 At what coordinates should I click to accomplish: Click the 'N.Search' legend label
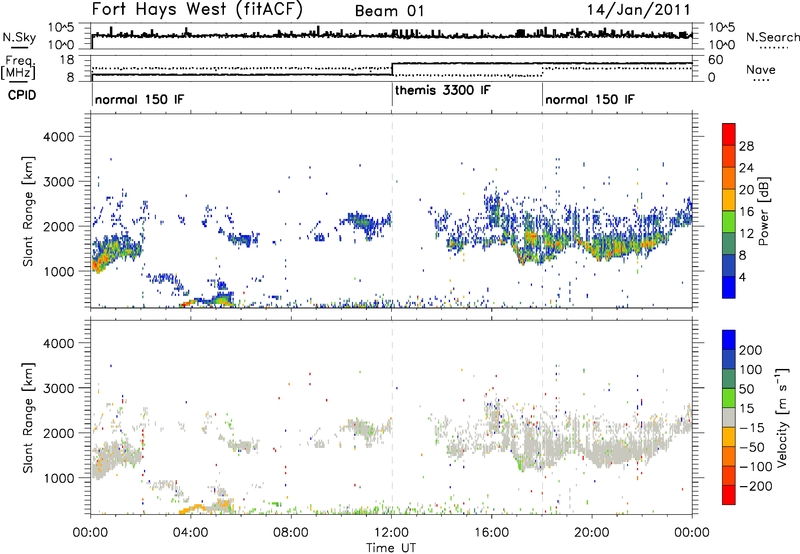[773, 37]
